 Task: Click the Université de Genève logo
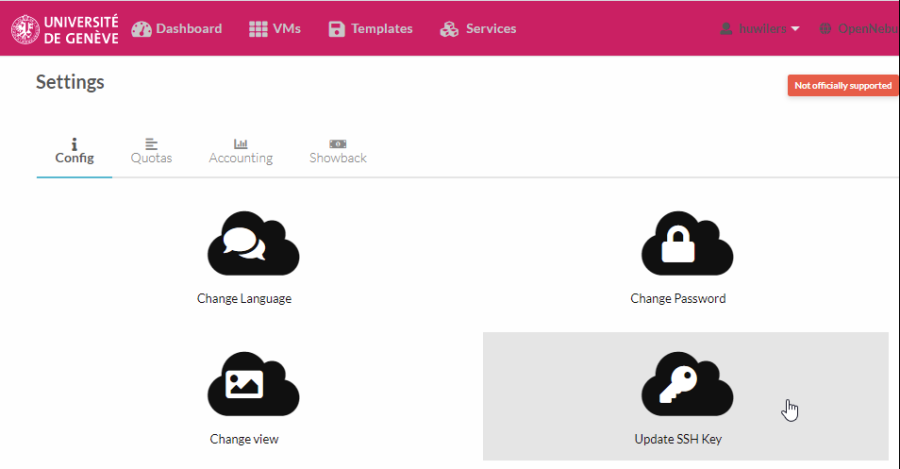(64, 29)
